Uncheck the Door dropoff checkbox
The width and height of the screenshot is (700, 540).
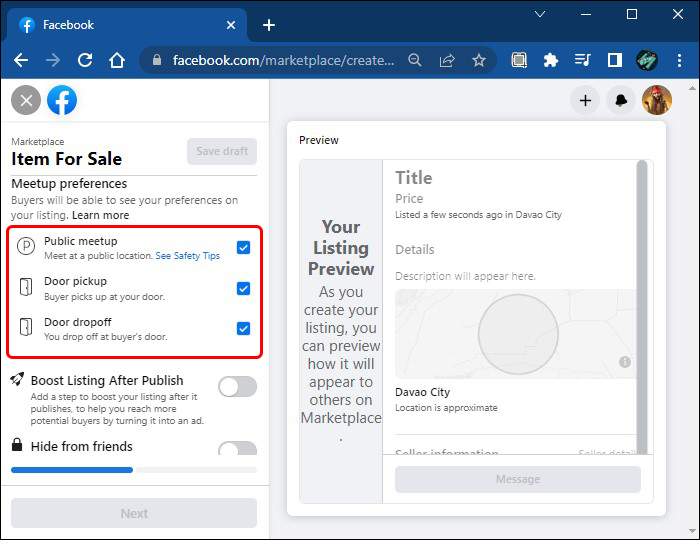click(243, 328)
